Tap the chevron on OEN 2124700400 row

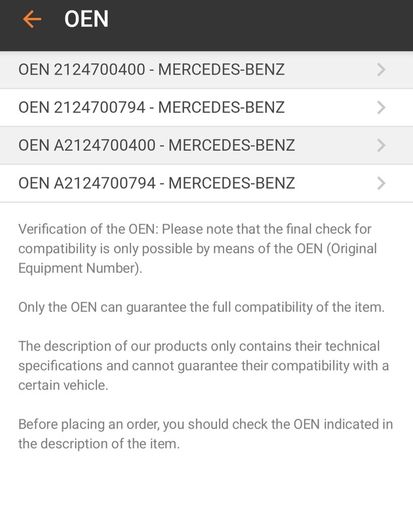click(381, 70)
